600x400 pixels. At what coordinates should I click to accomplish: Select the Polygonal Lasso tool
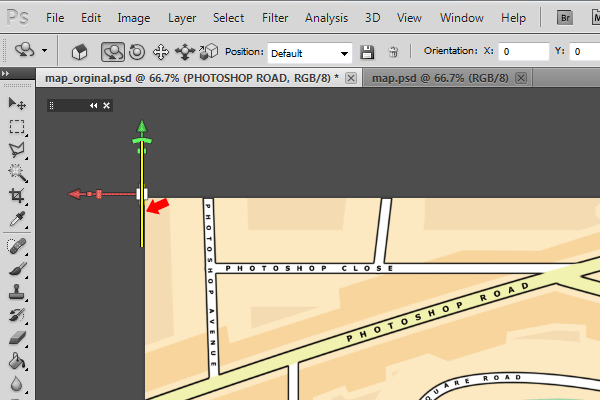pos(17,150)
